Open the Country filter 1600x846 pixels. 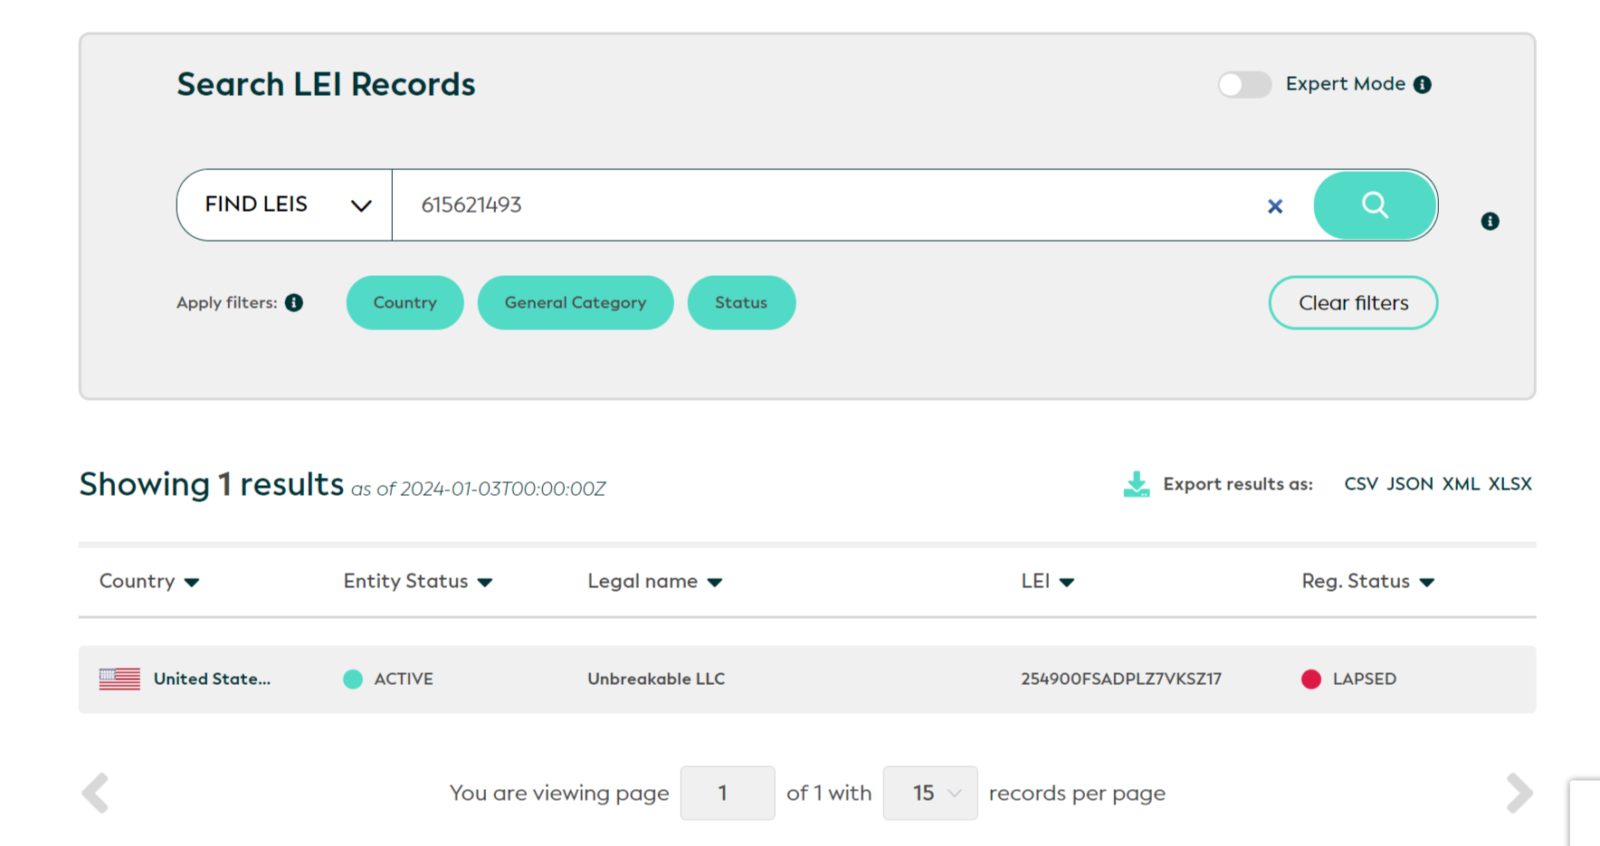point(405,303)
